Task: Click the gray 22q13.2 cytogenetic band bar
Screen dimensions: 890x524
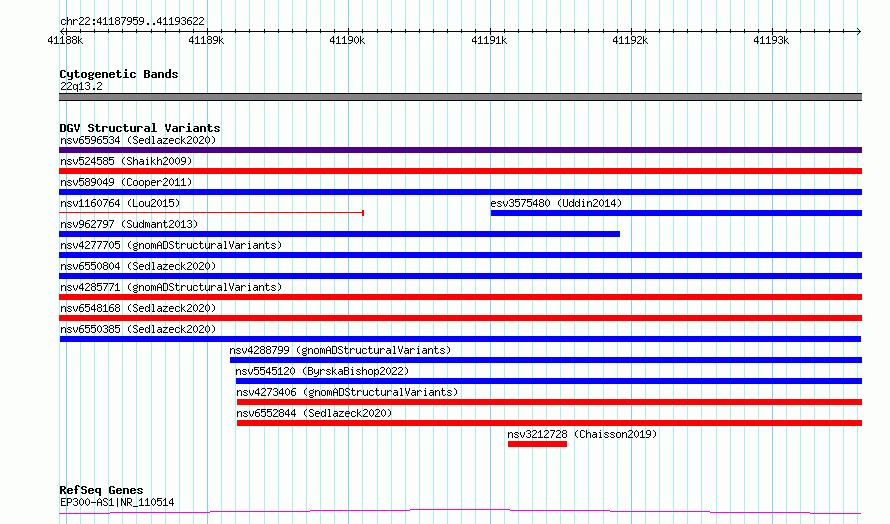Action: 460,97
